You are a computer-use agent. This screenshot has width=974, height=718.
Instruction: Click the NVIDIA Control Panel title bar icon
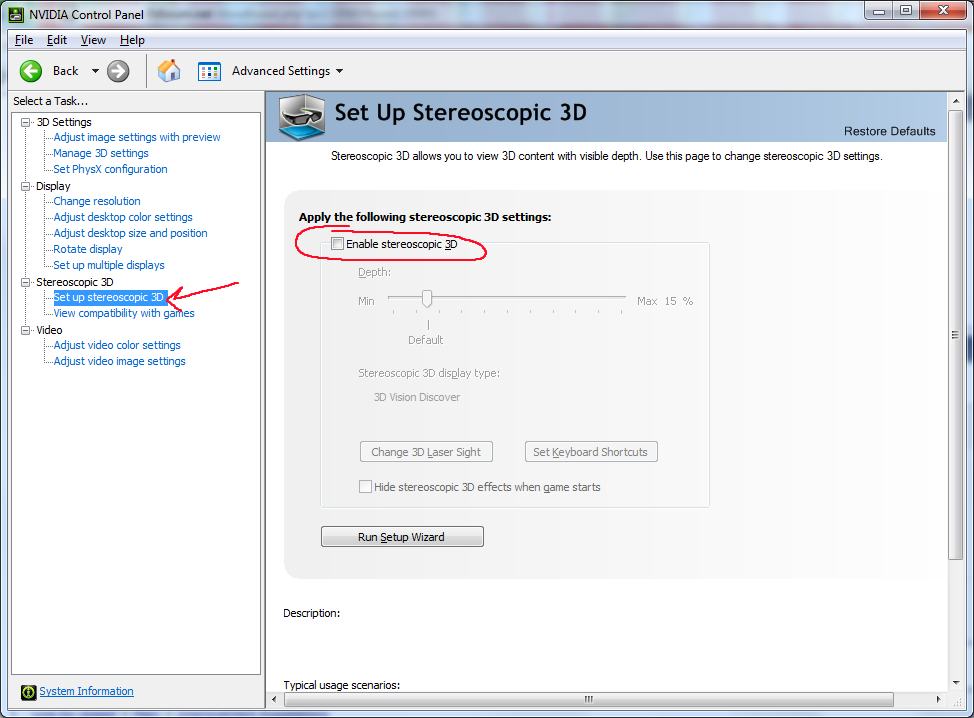(x=16, y=14)
